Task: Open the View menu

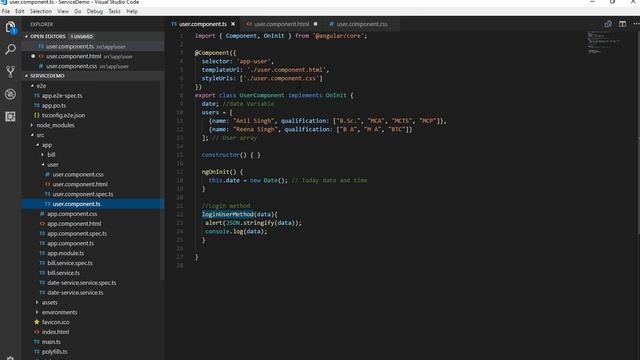Action: pyautogui.click(x=63, y=11)
